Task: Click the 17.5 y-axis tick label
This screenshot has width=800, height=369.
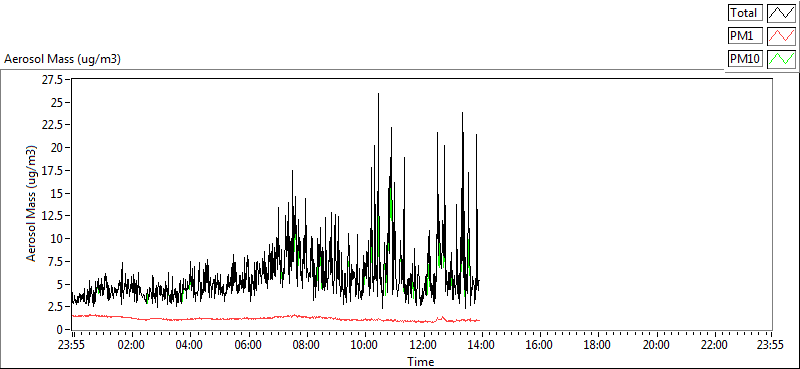Action: (53, 170)
